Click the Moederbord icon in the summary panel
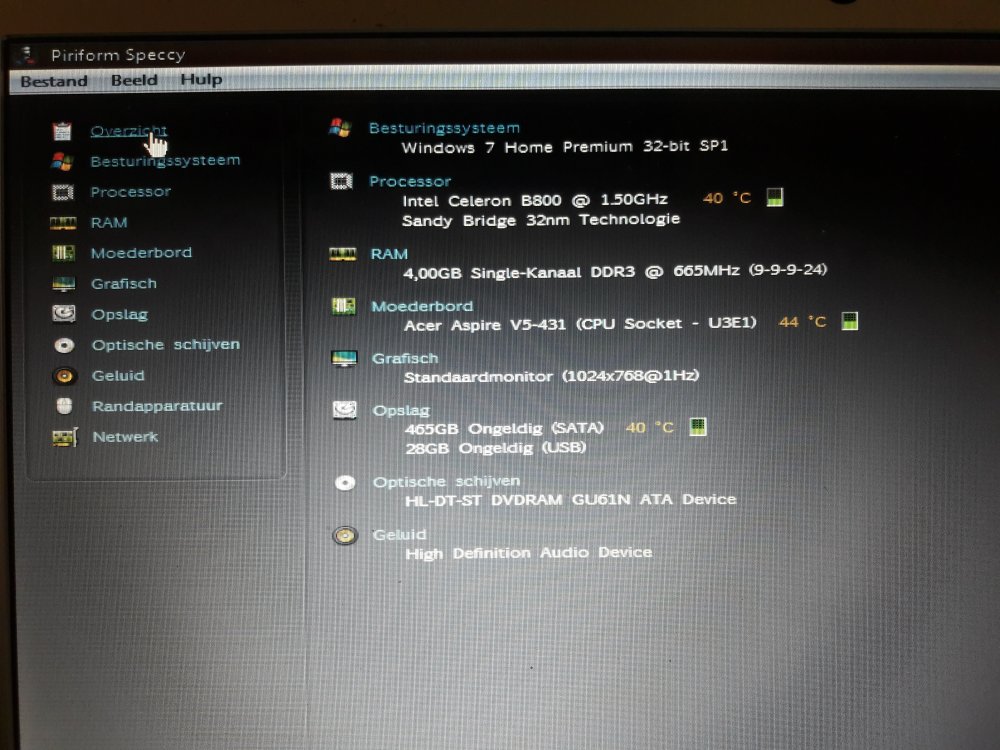 click(x=344, y=306)
